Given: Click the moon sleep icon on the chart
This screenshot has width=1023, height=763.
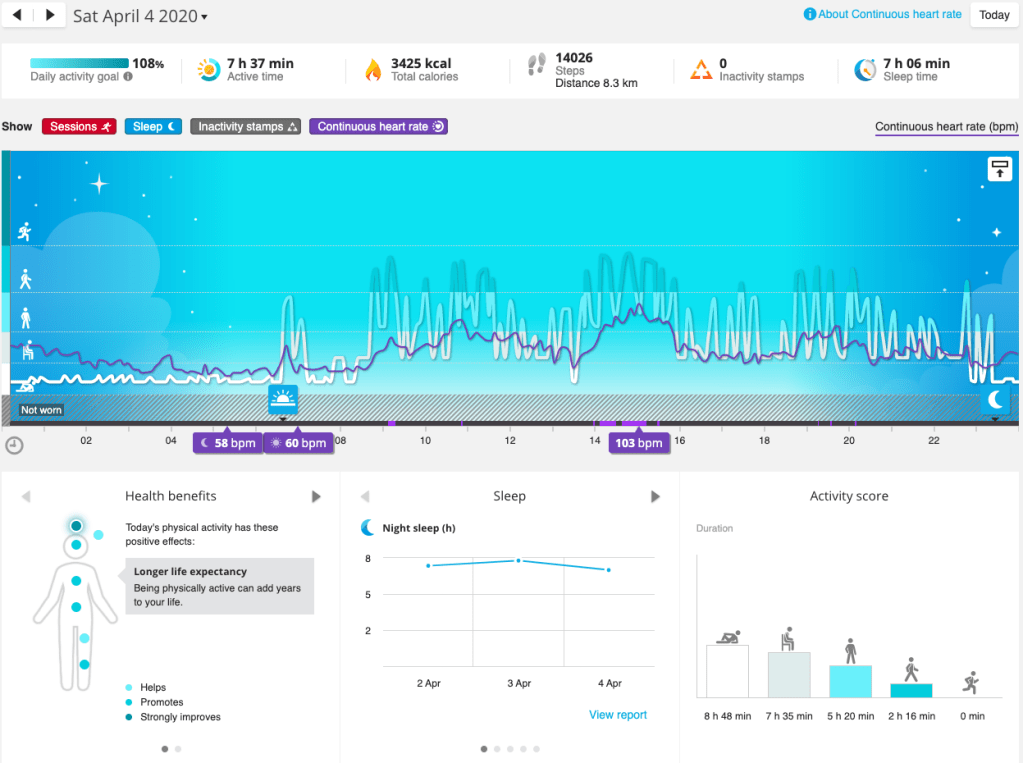Looking at the screenshot, I should click(996, 400).
